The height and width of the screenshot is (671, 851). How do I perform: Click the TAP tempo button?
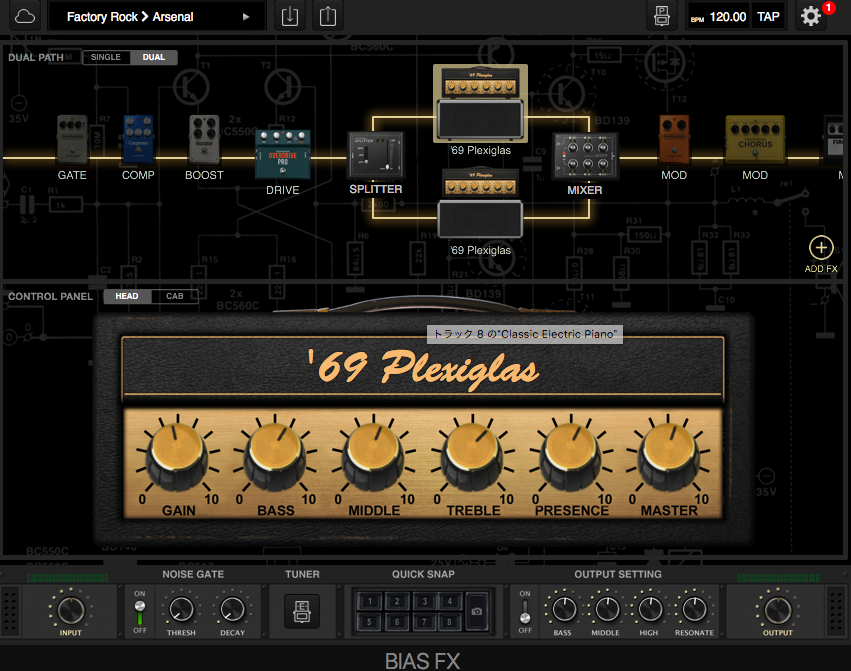click(x=769, y=17)
